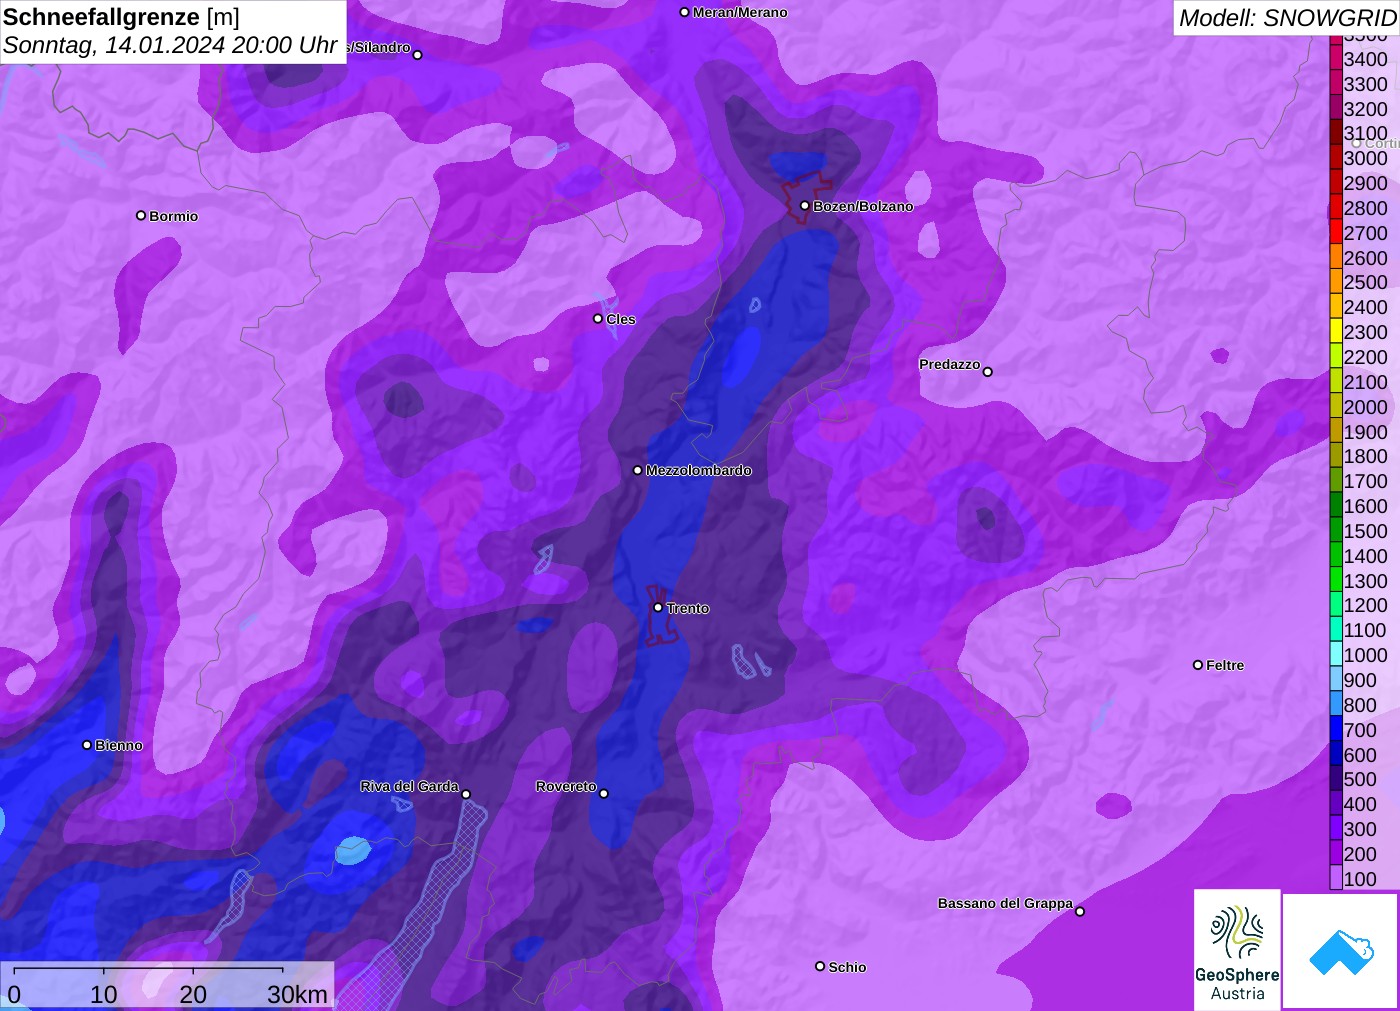
Task: Click the Rovereto city marker dot
Action: (x=604, y=794)
